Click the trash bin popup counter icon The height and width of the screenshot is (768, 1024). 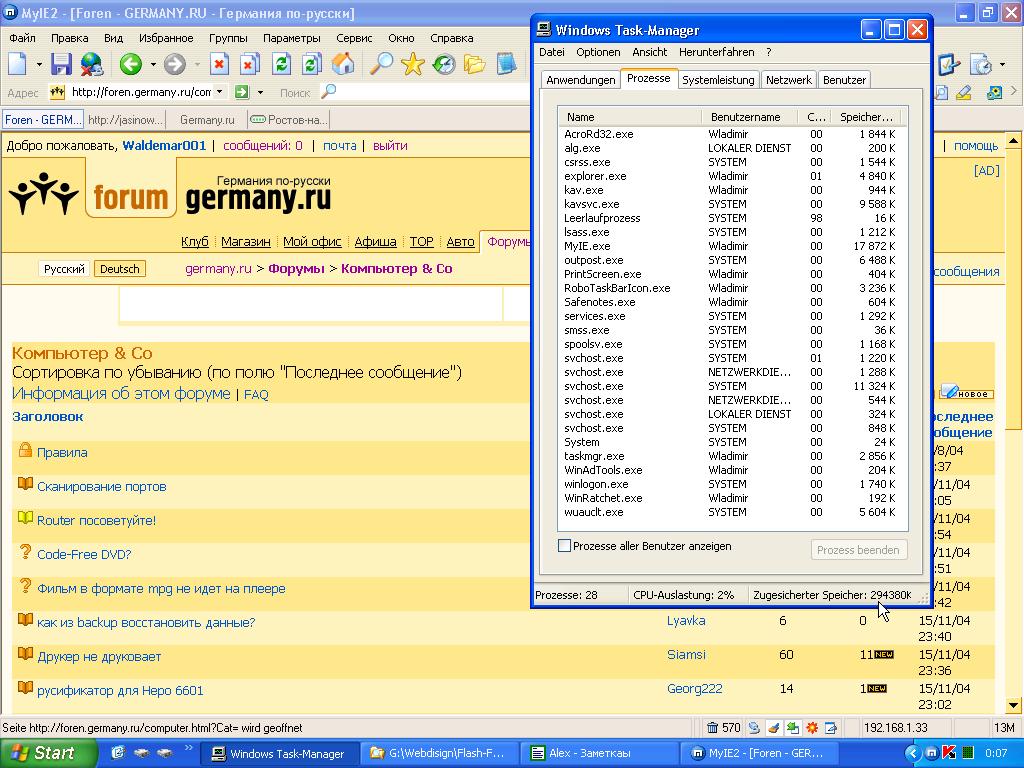click(x=712, y=727)
